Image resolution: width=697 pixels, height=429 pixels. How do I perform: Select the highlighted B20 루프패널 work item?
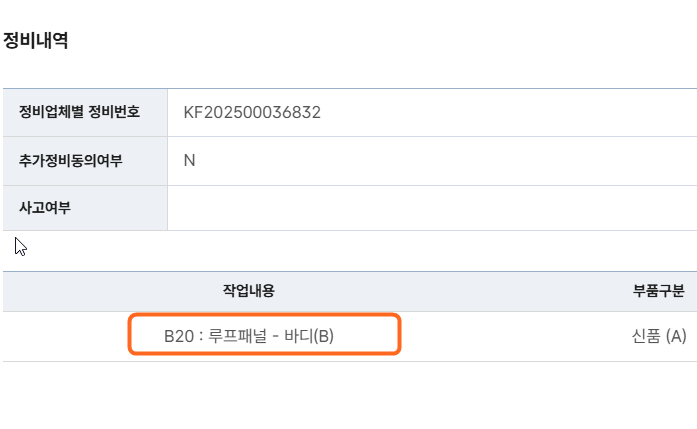point(264,336)
